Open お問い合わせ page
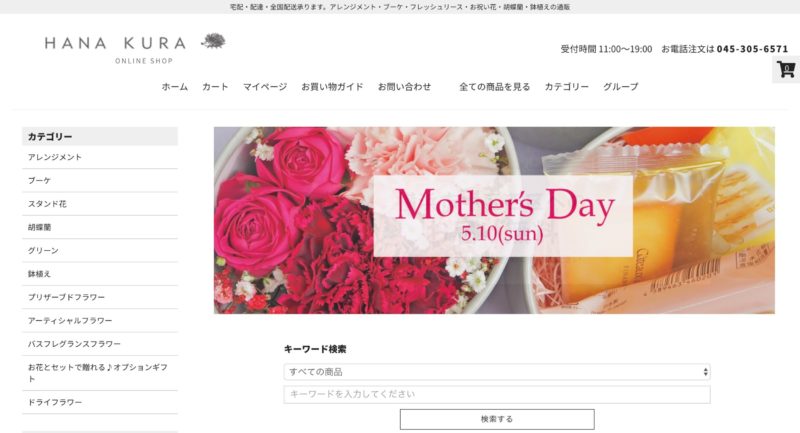The height and width of the screenshot is (433, 800). click(404, 87)
